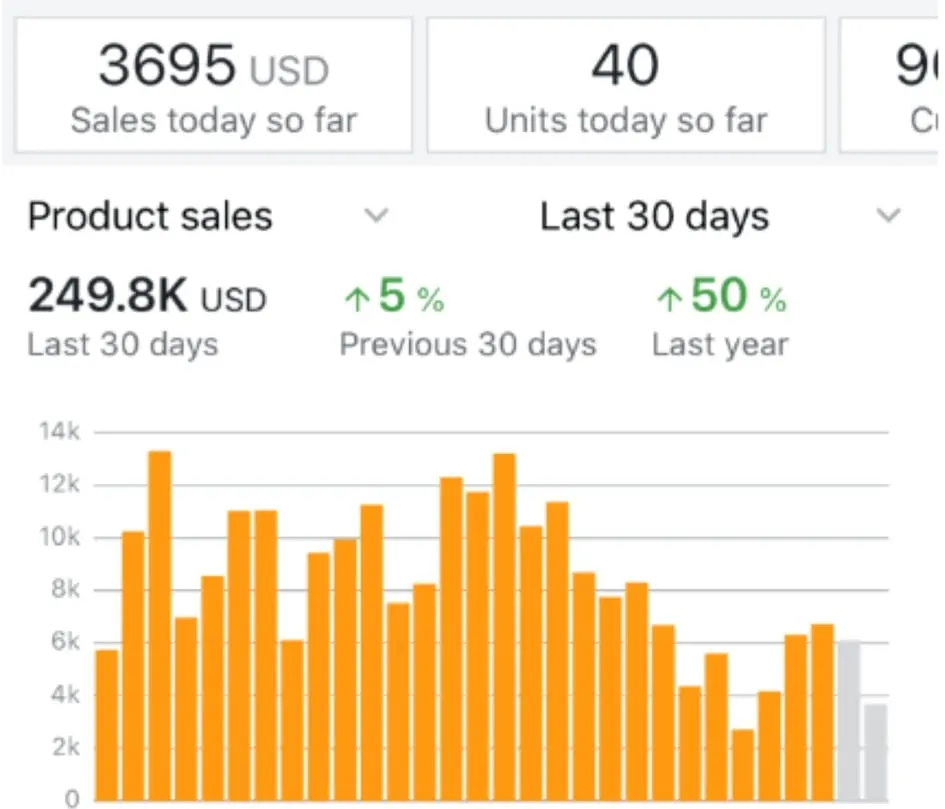
Task: Click the green arrow beside 5 %
Action: click(356, 298)
